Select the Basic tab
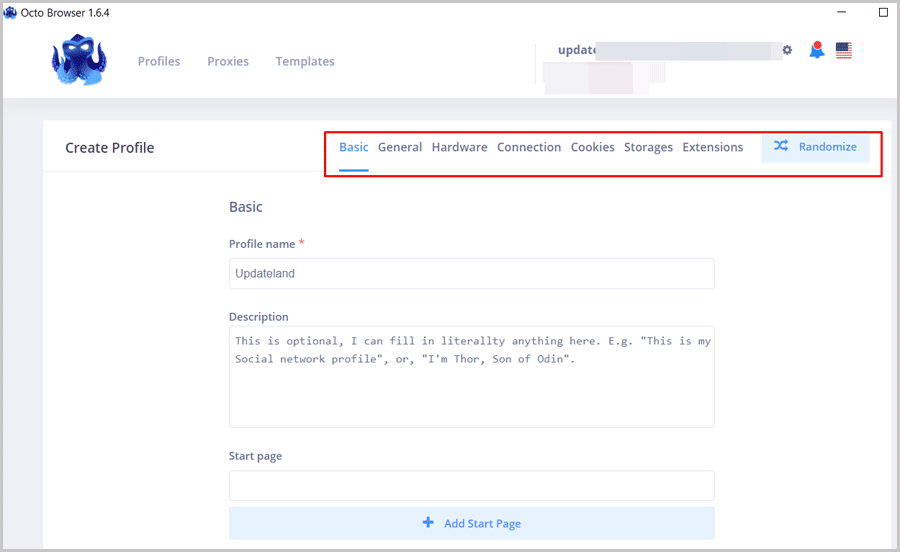 pos(353,147)
